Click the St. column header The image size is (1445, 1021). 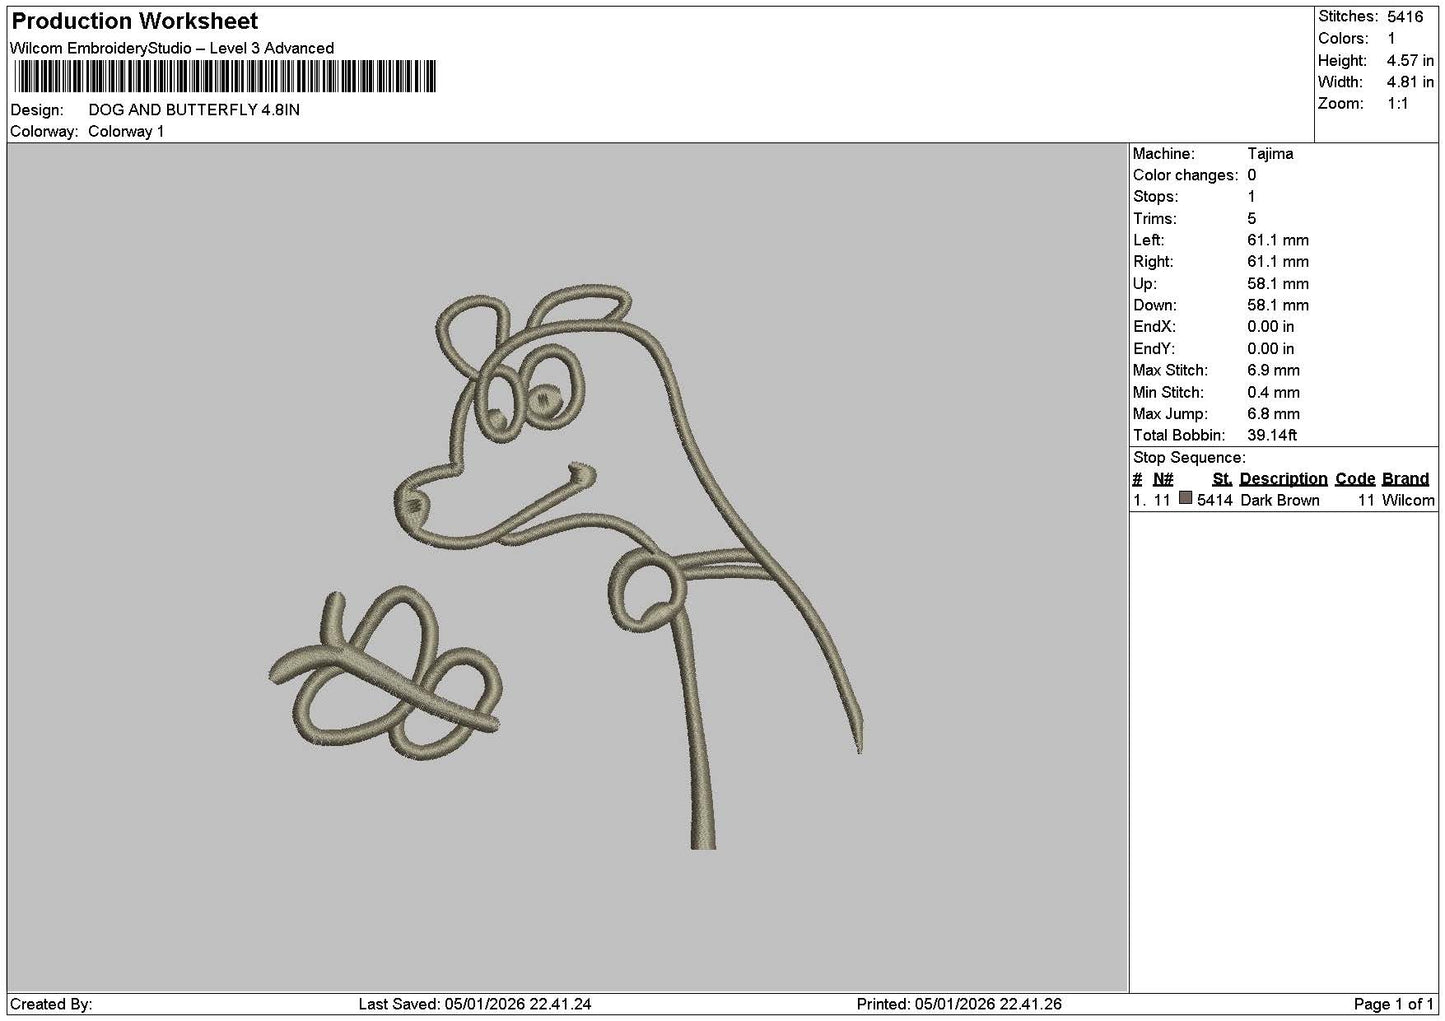pos(1222,479)
